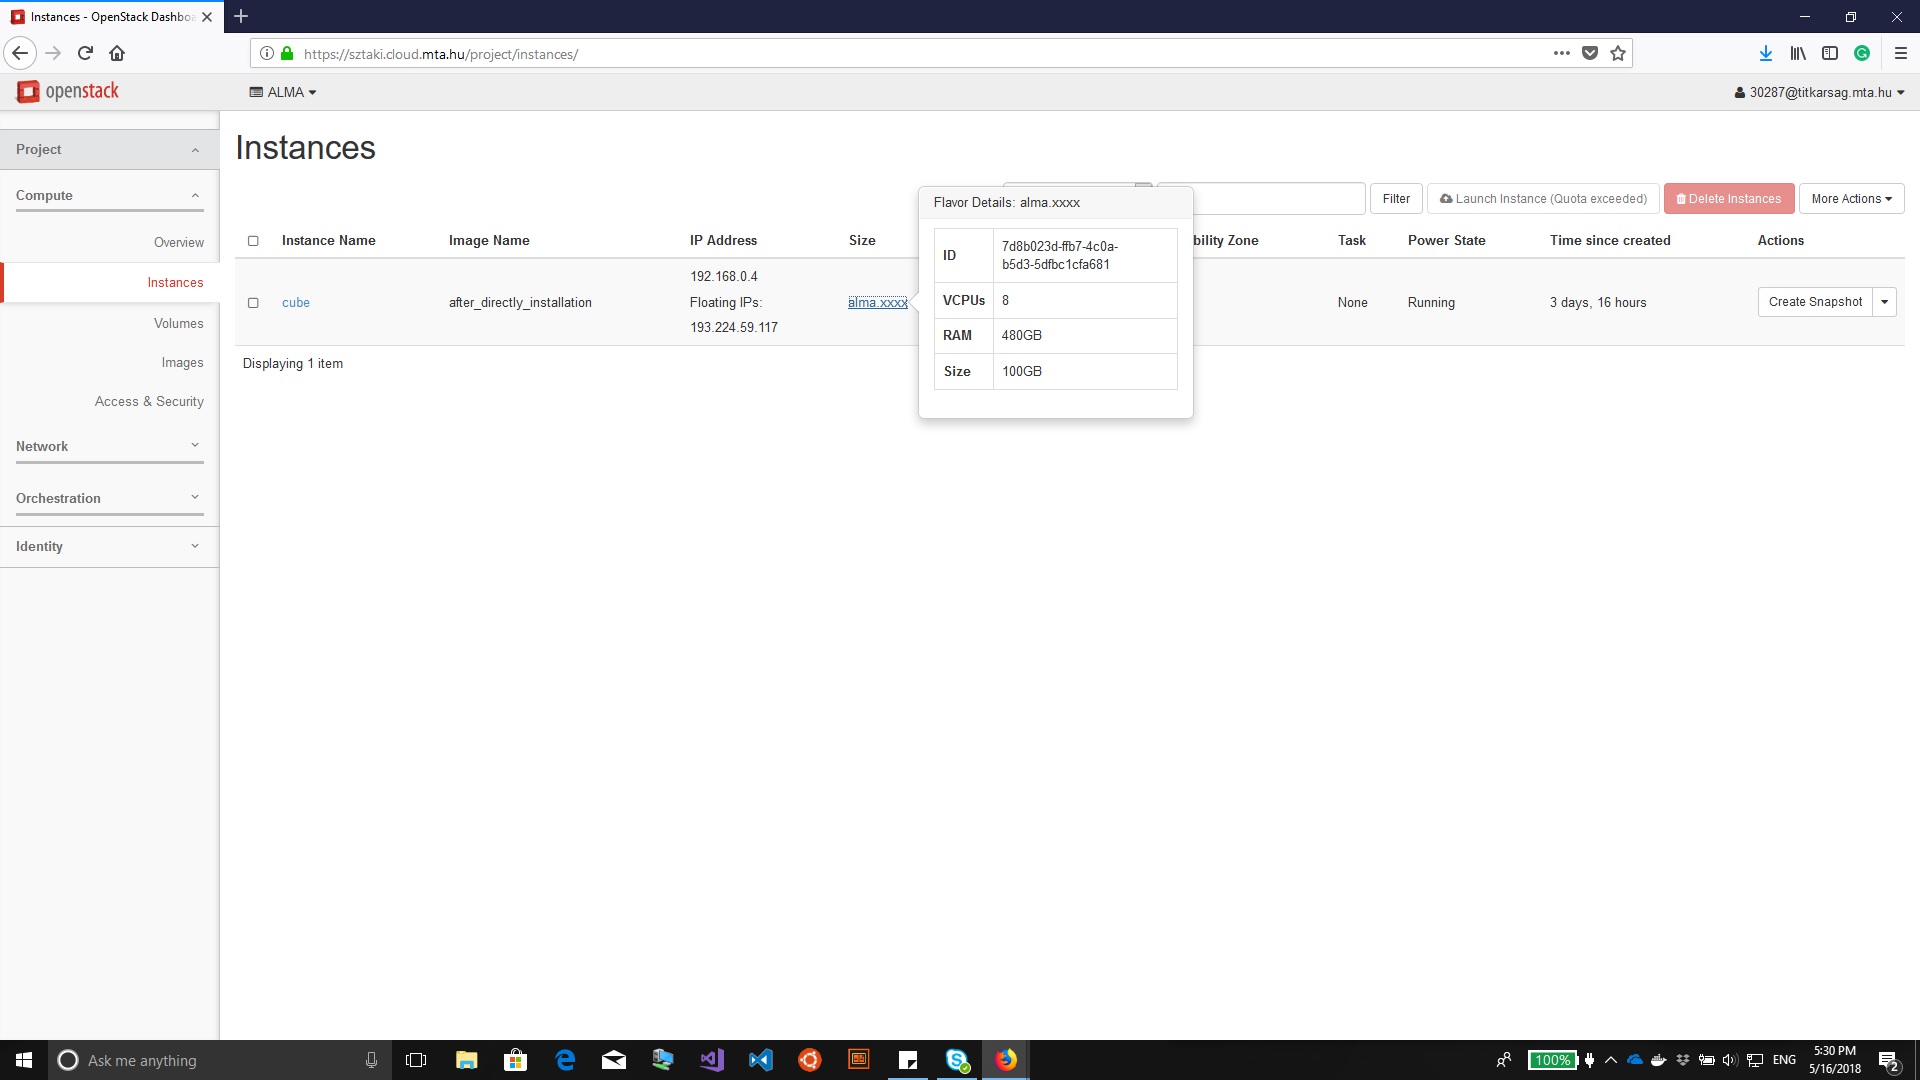Click the Firefox home icon

[x=117, y=54]
